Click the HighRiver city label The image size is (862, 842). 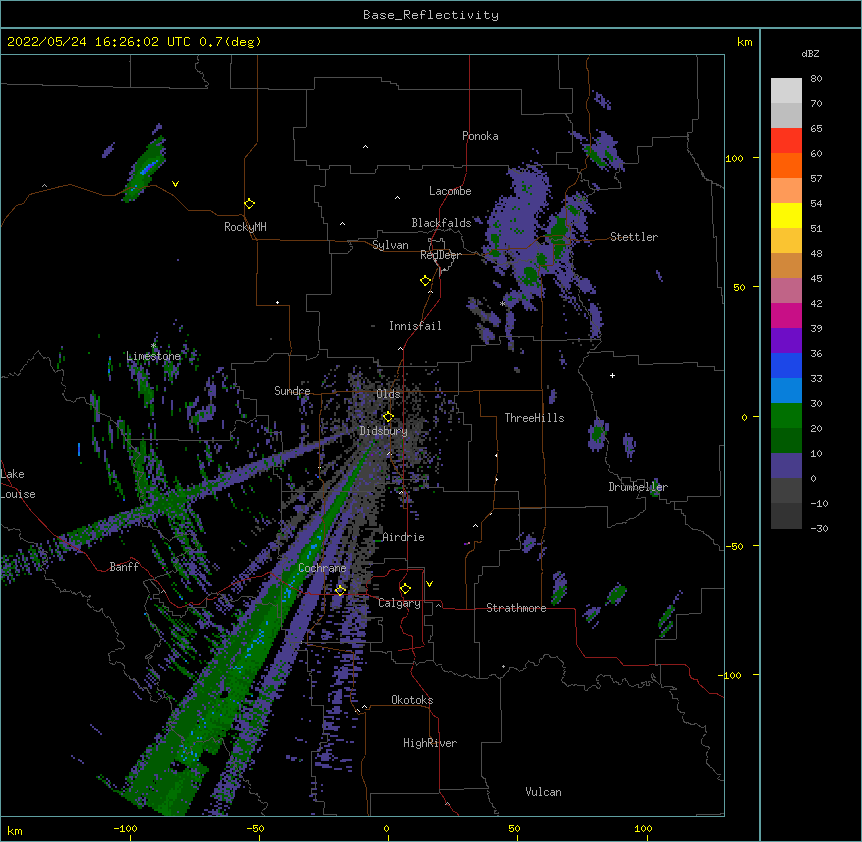[x=430, y=743]
